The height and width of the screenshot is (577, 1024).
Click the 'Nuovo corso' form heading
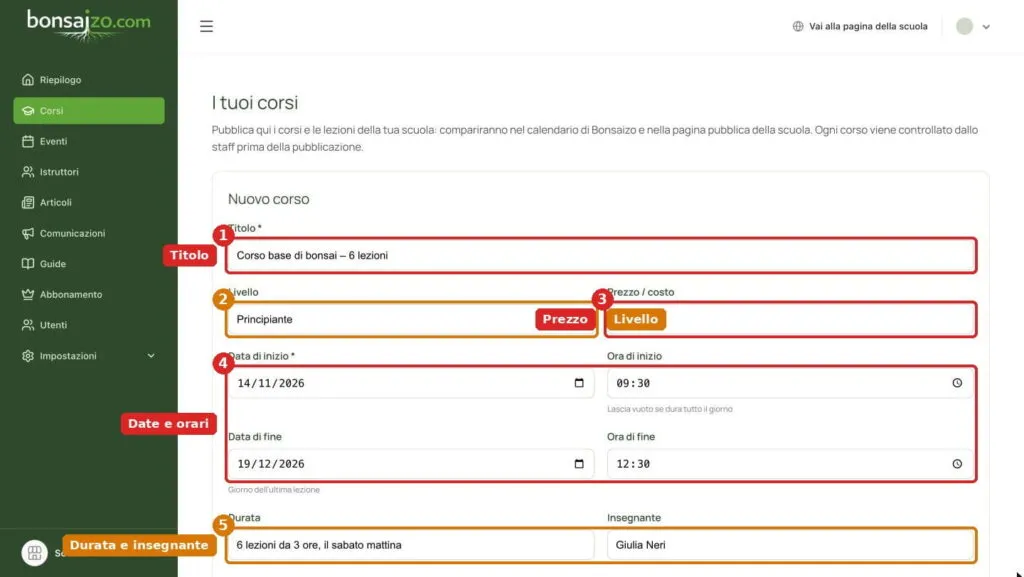(x=268, y=199)
